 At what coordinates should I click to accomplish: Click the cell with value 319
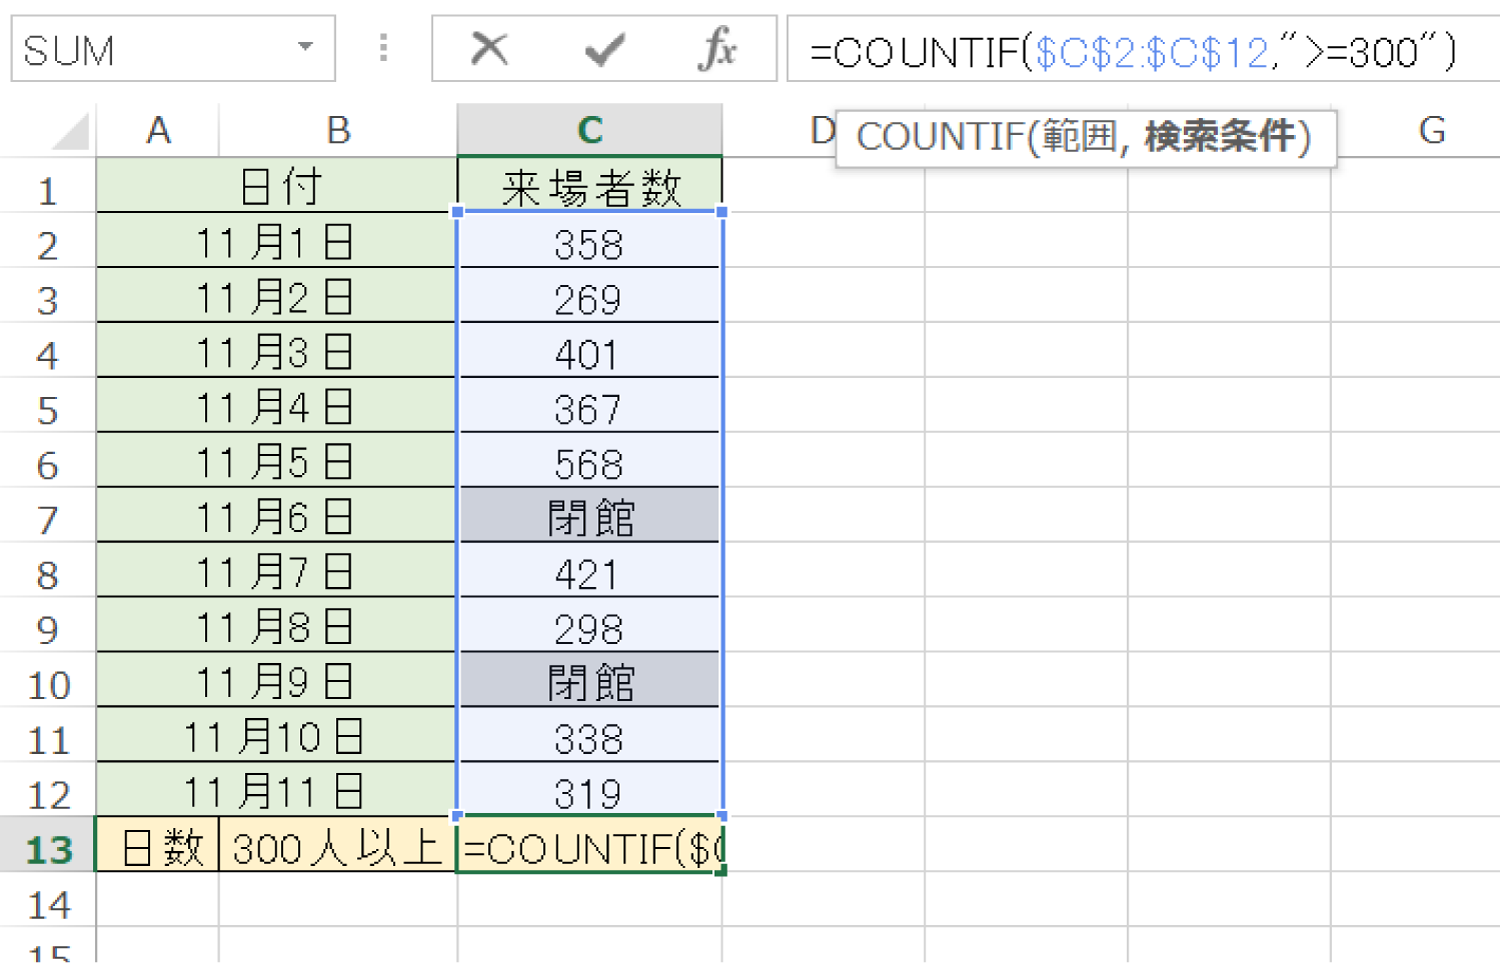(590, 791)
